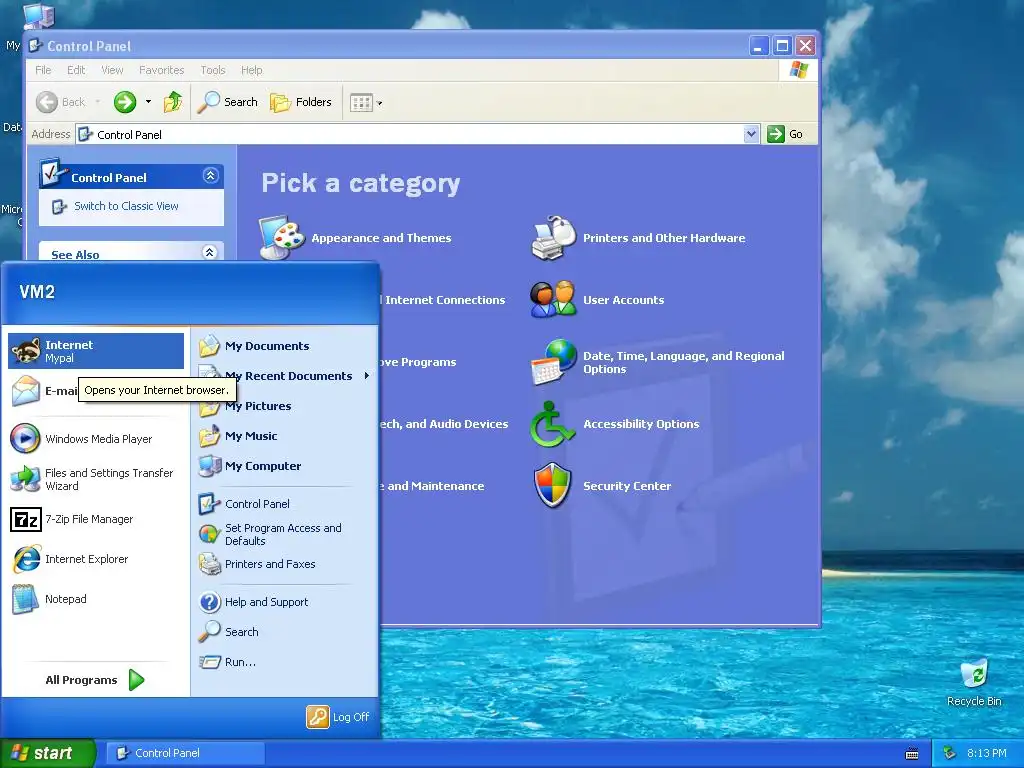Open Appearance and Themes category icon

(281, 238)
